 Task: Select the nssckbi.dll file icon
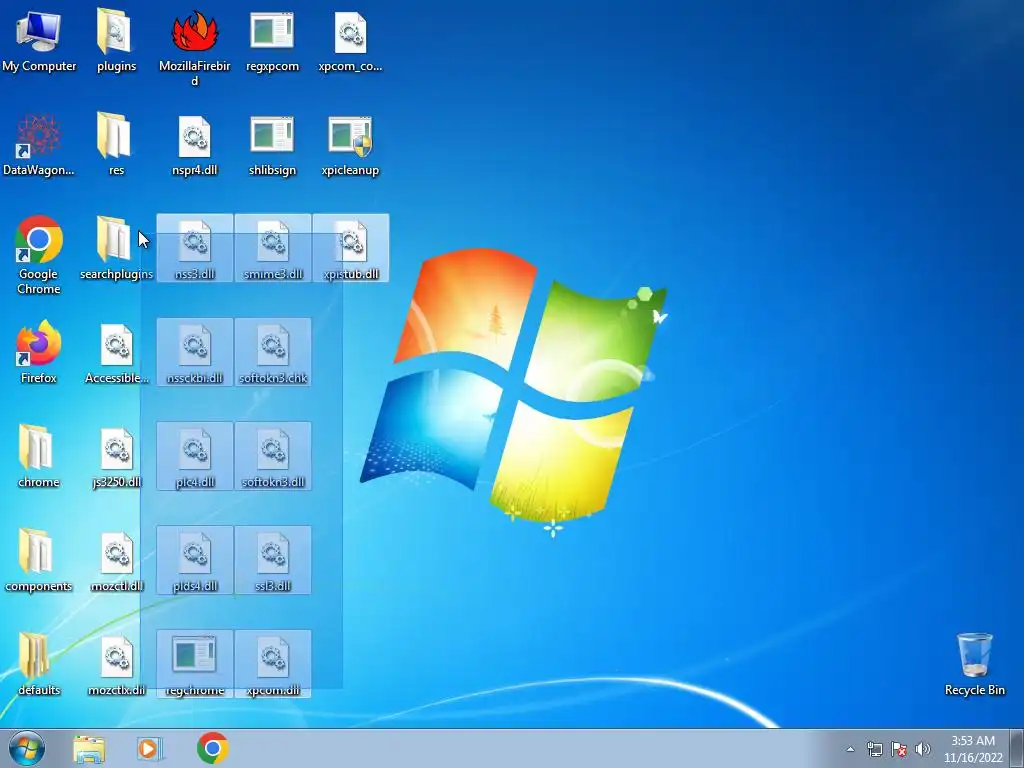click(x=195, y=351)
